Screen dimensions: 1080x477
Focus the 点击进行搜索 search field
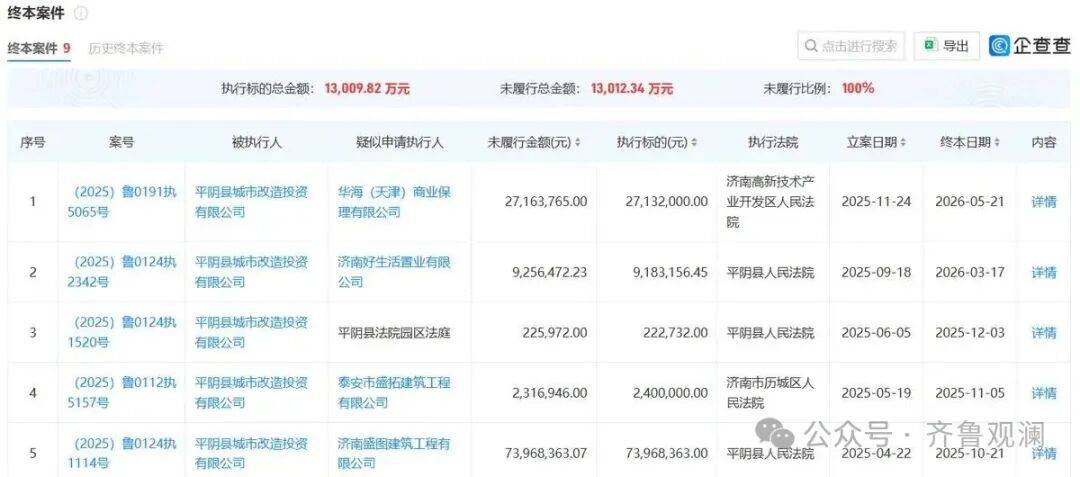point(851,46)
